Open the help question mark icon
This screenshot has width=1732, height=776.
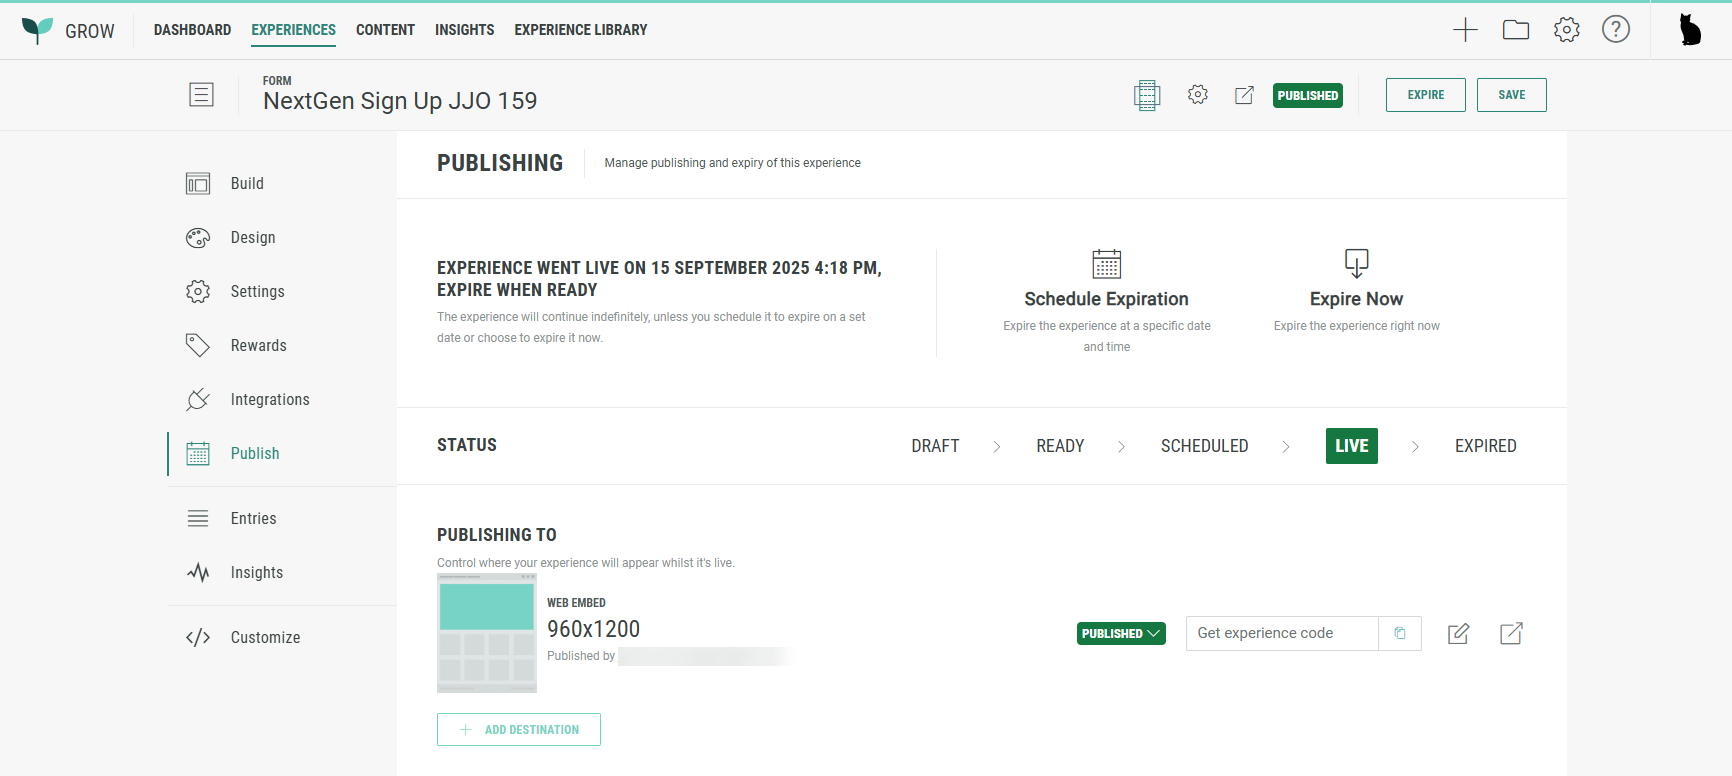point(1616,30)
